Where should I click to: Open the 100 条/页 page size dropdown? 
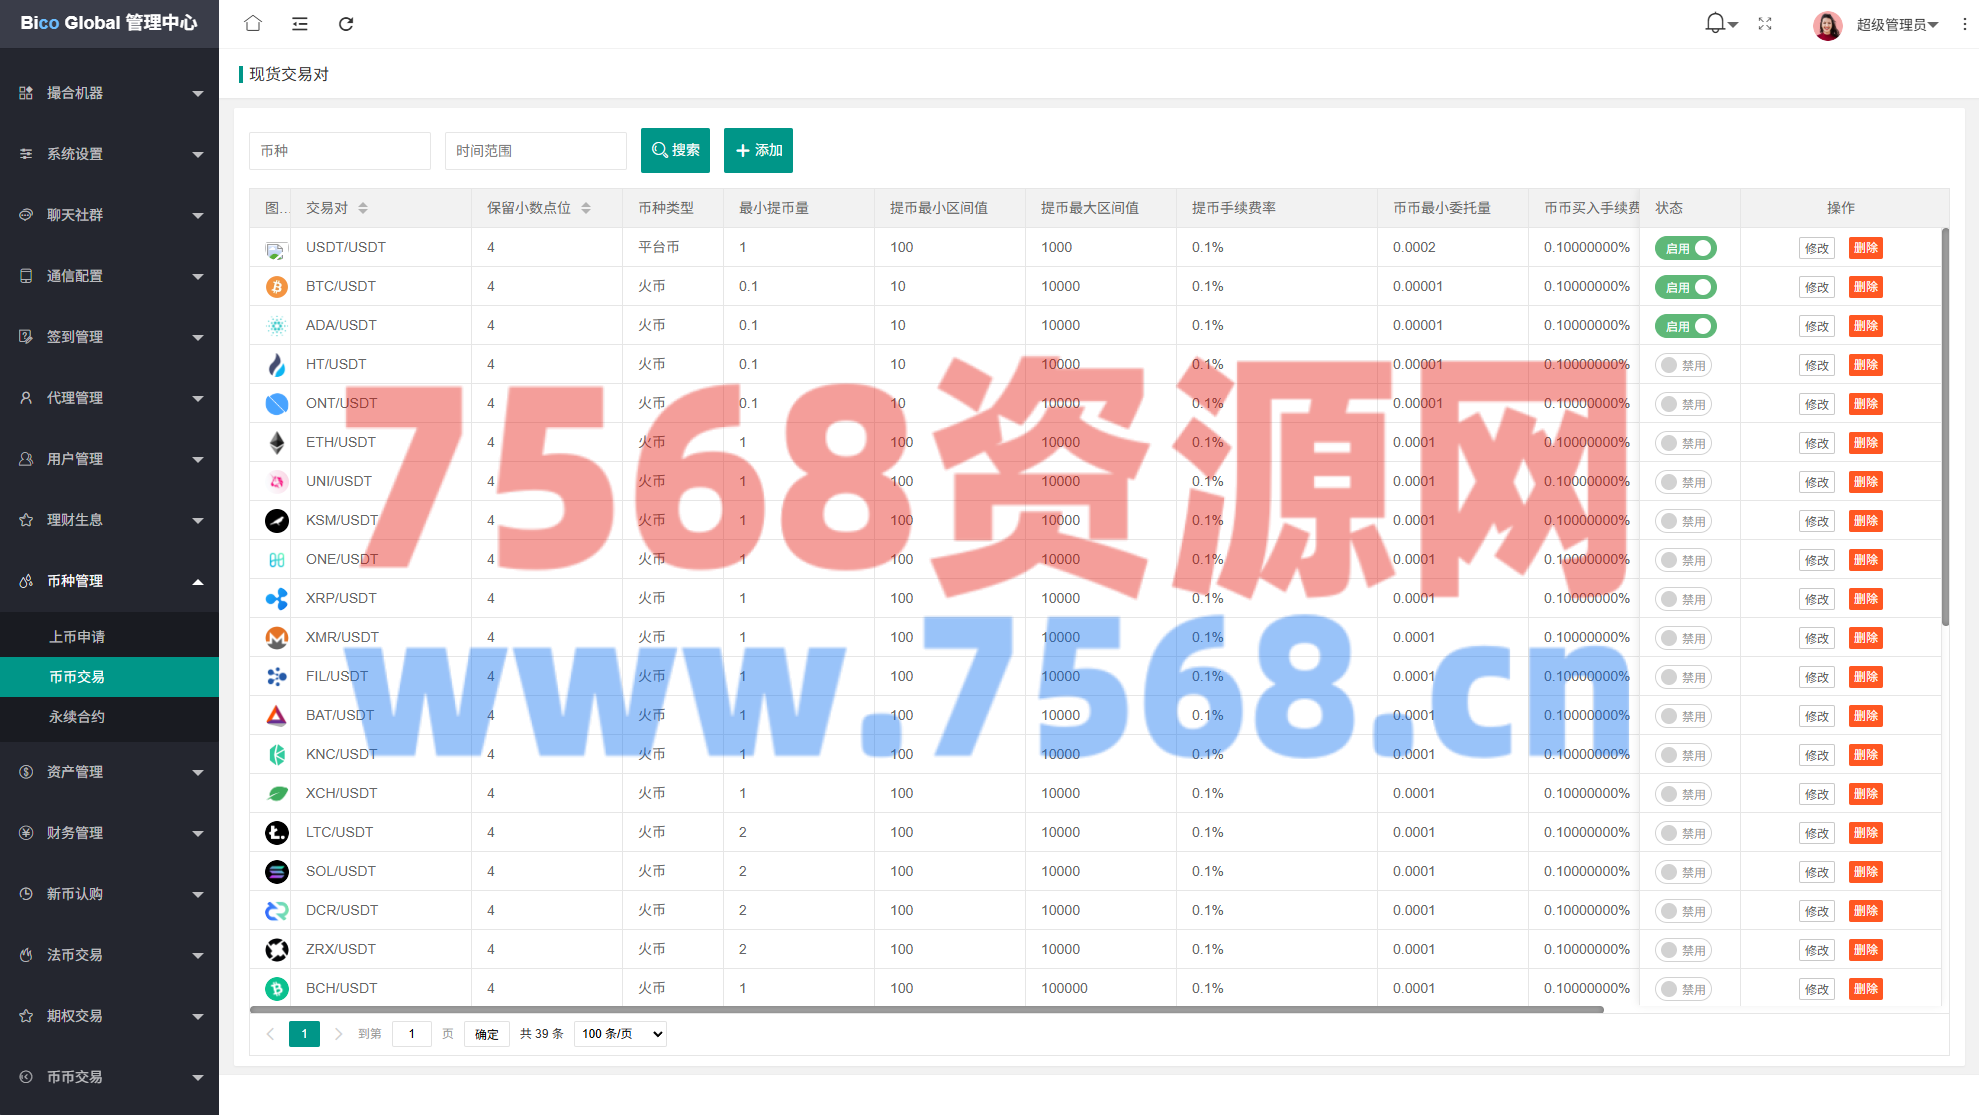[621, 1034]
